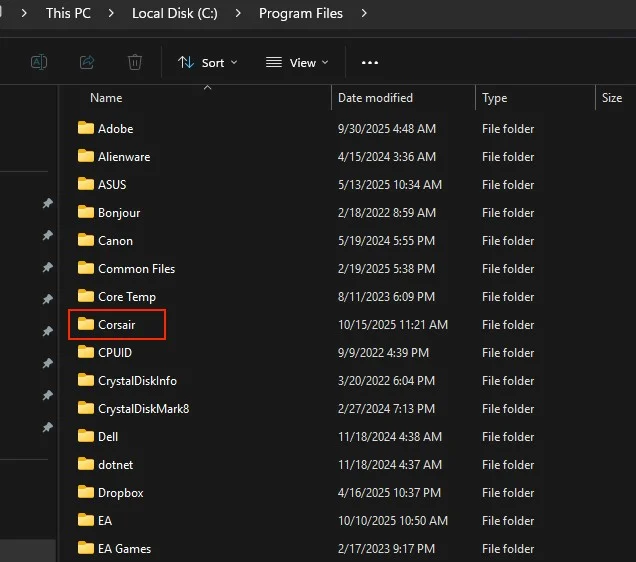Select the ASUS folder icon
Image resolution: width=636 pixels, height=562 pixels.
click(86, 184)
